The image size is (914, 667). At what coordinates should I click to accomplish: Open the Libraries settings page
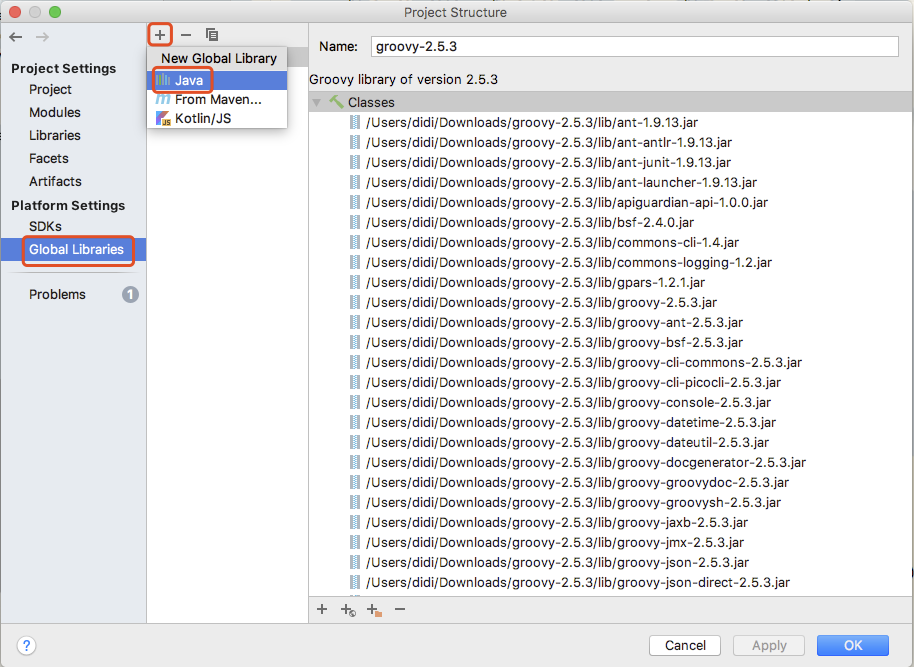tap(55, 135)
